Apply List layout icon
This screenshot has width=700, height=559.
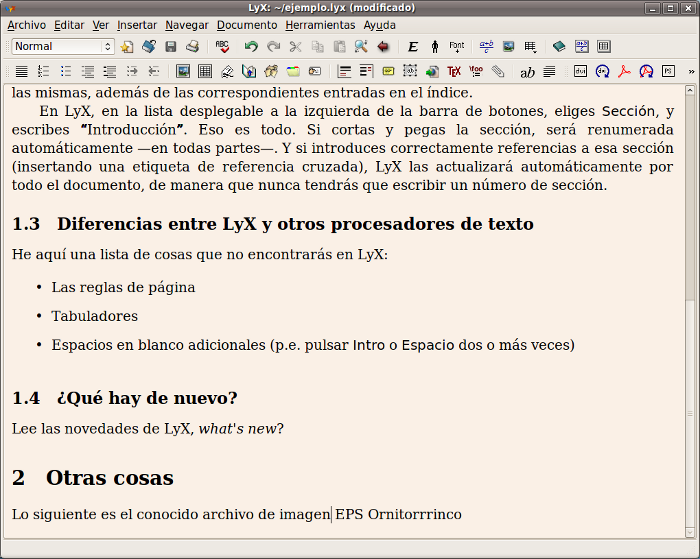click(88, 71)
